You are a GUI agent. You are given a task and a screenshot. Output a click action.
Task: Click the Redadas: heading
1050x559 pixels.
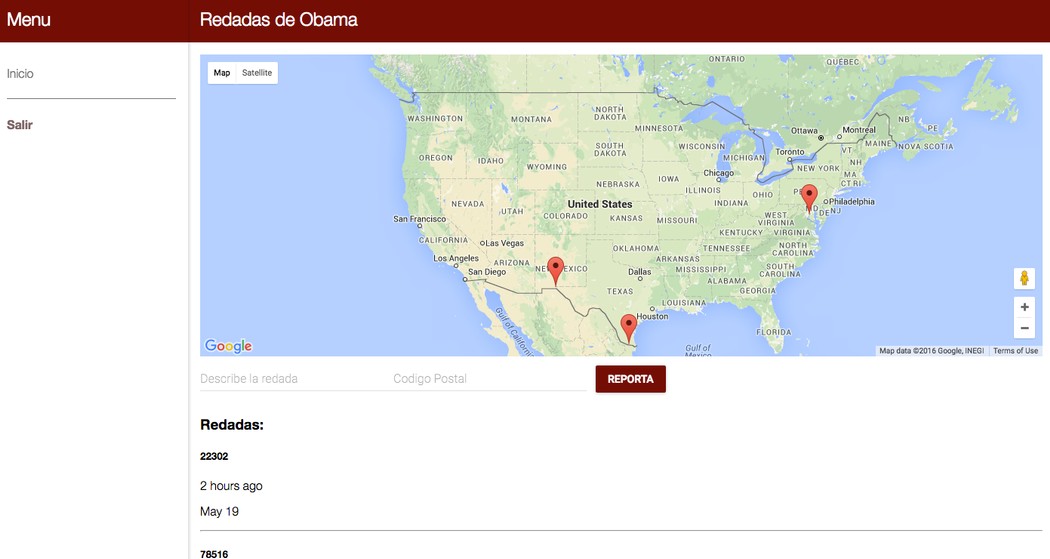[232, 425]
